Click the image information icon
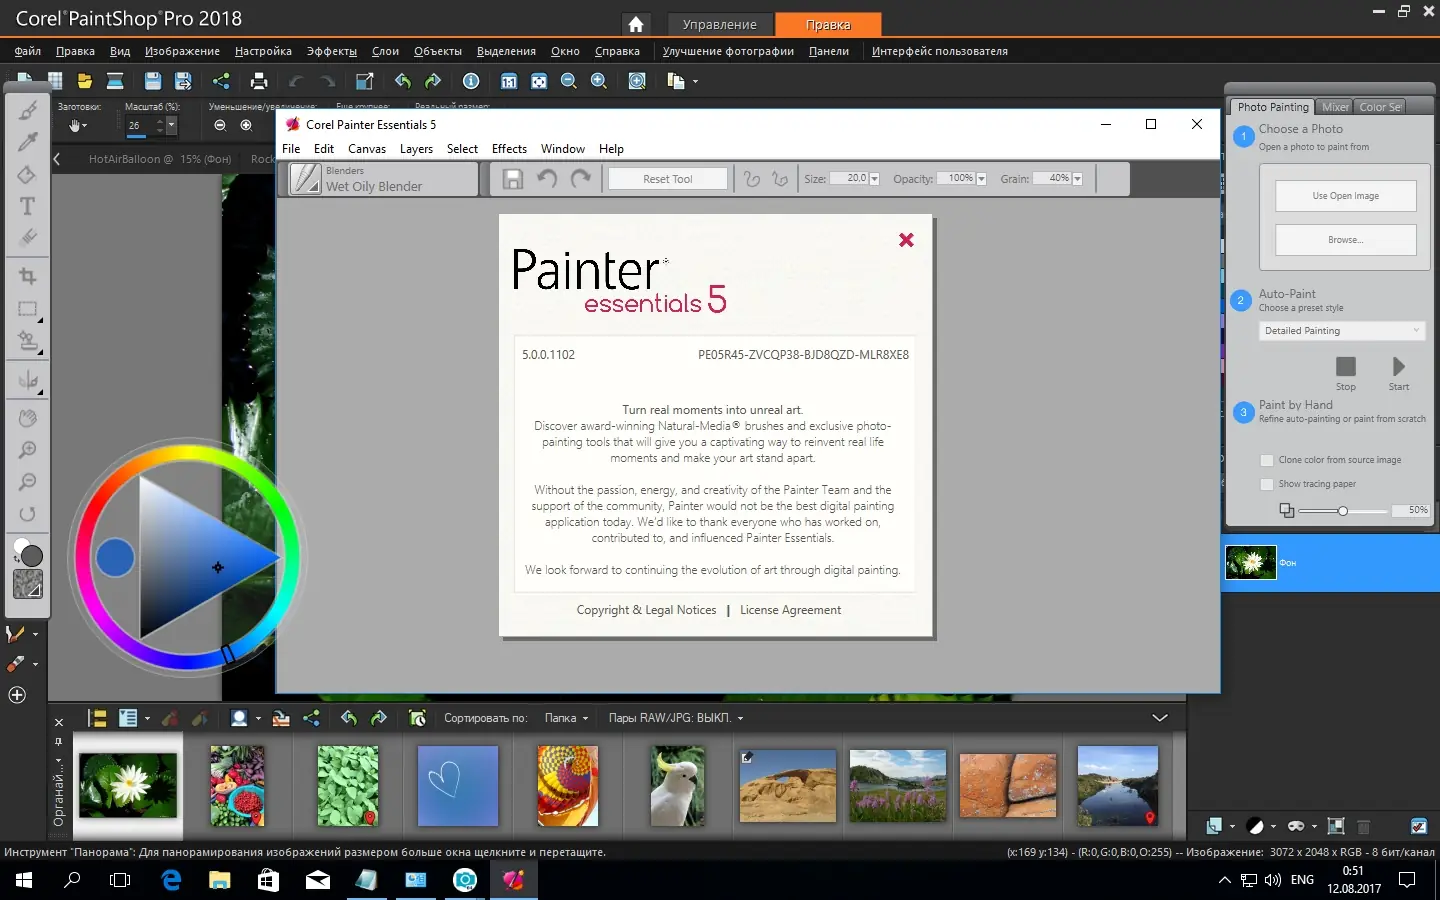Screen dimensions: 1440x900 tap(471, 81)
